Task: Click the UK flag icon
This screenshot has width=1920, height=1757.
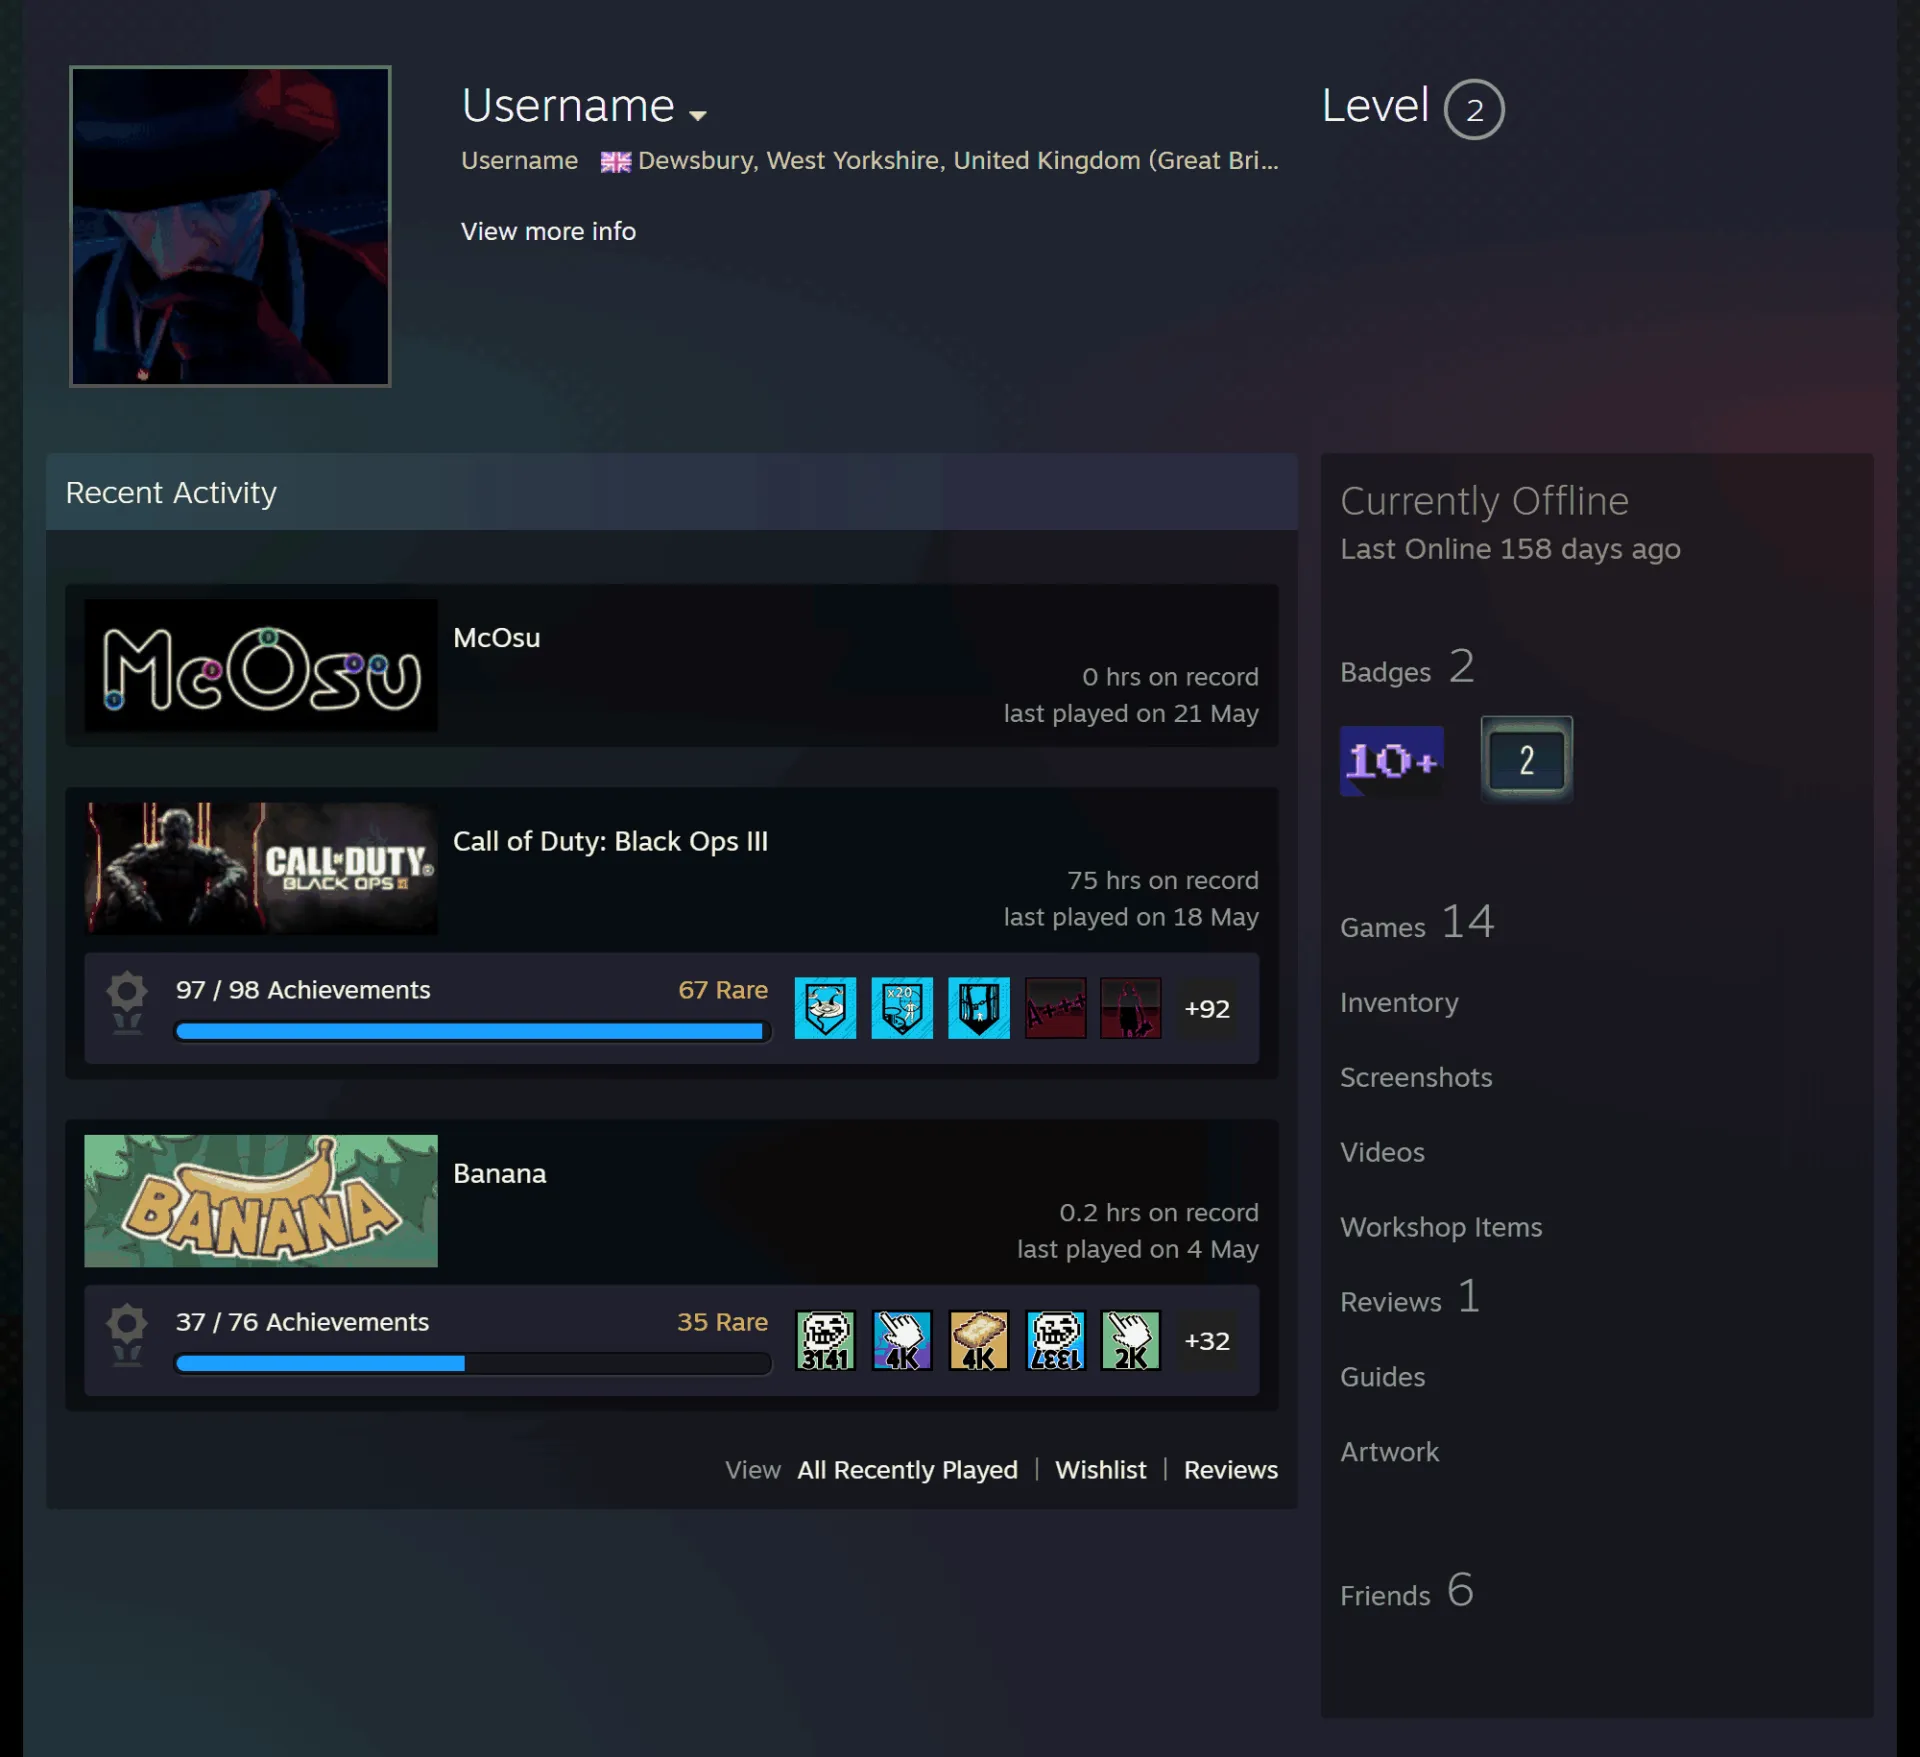Action: 615,161
